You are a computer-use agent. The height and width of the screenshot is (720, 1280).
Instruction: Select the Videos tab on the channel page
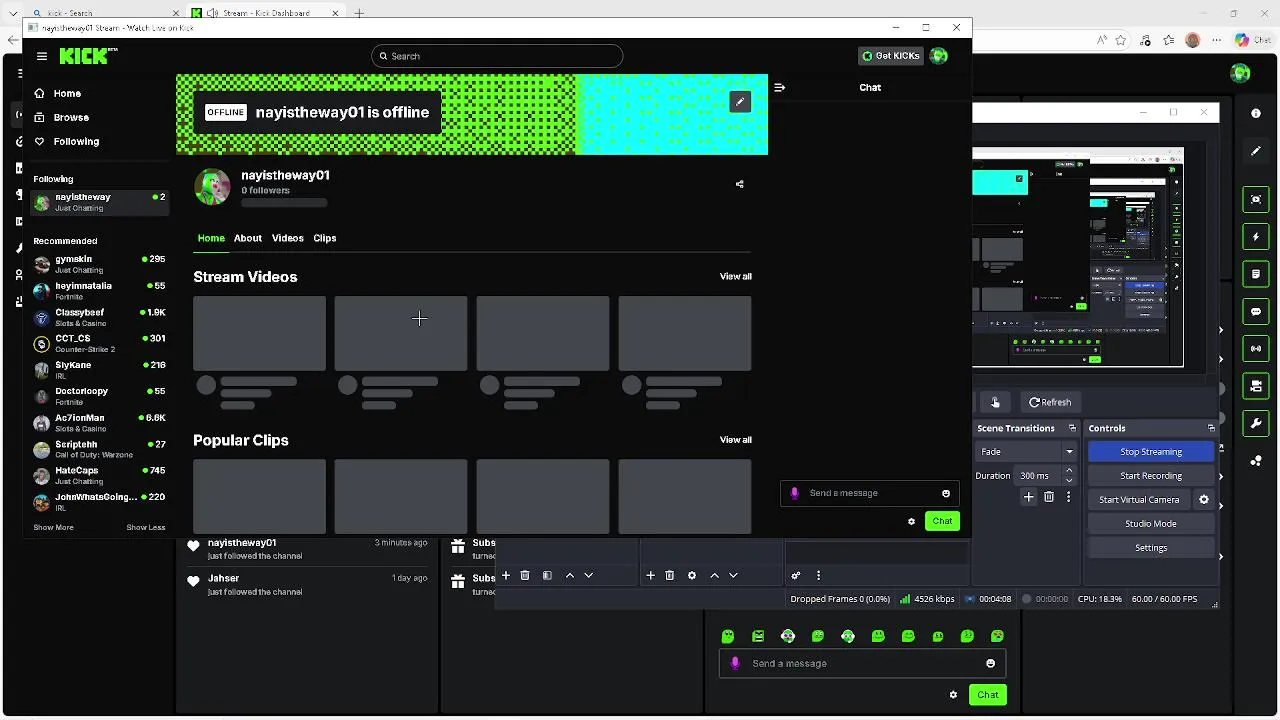(x=288, y=238)
